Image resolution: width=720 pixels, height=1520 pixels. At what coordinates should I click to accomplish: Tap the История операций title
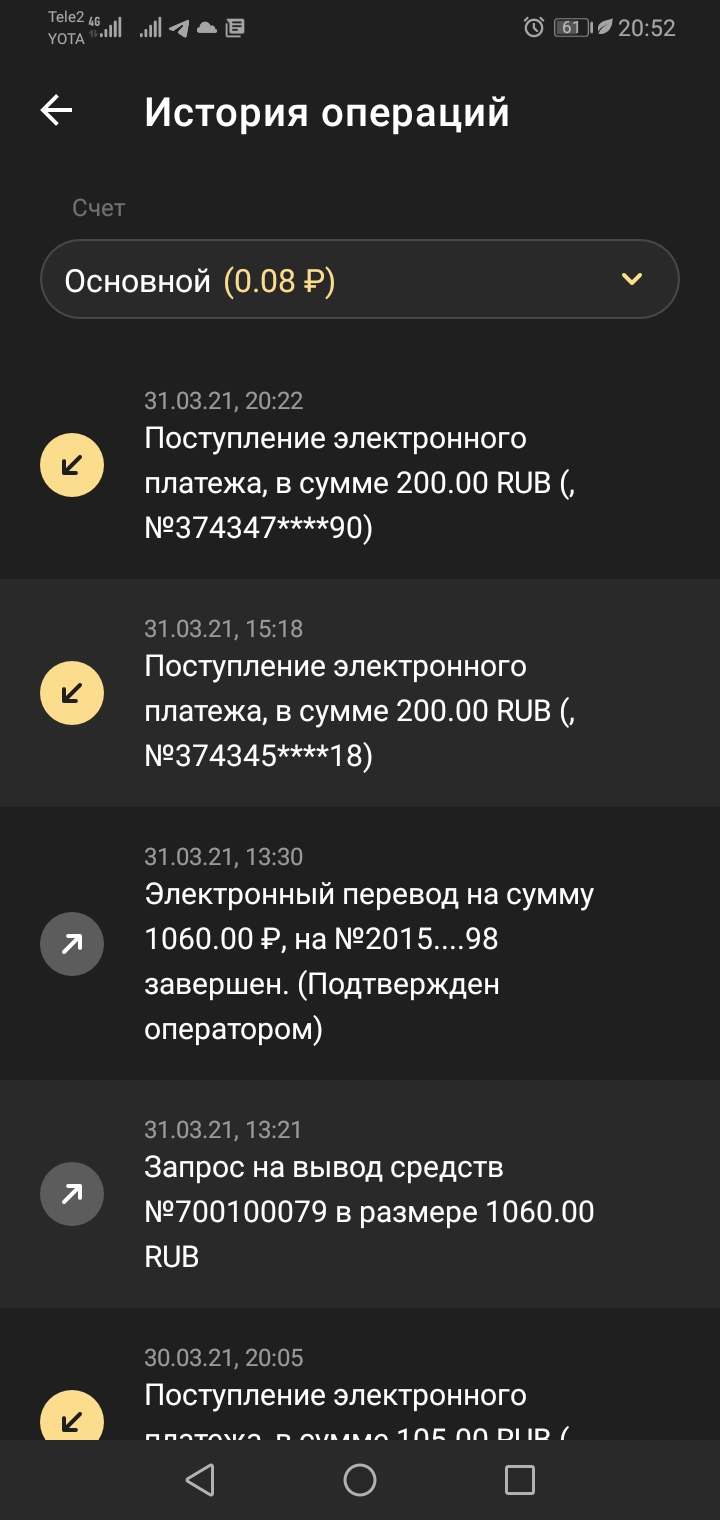point(327,112)
